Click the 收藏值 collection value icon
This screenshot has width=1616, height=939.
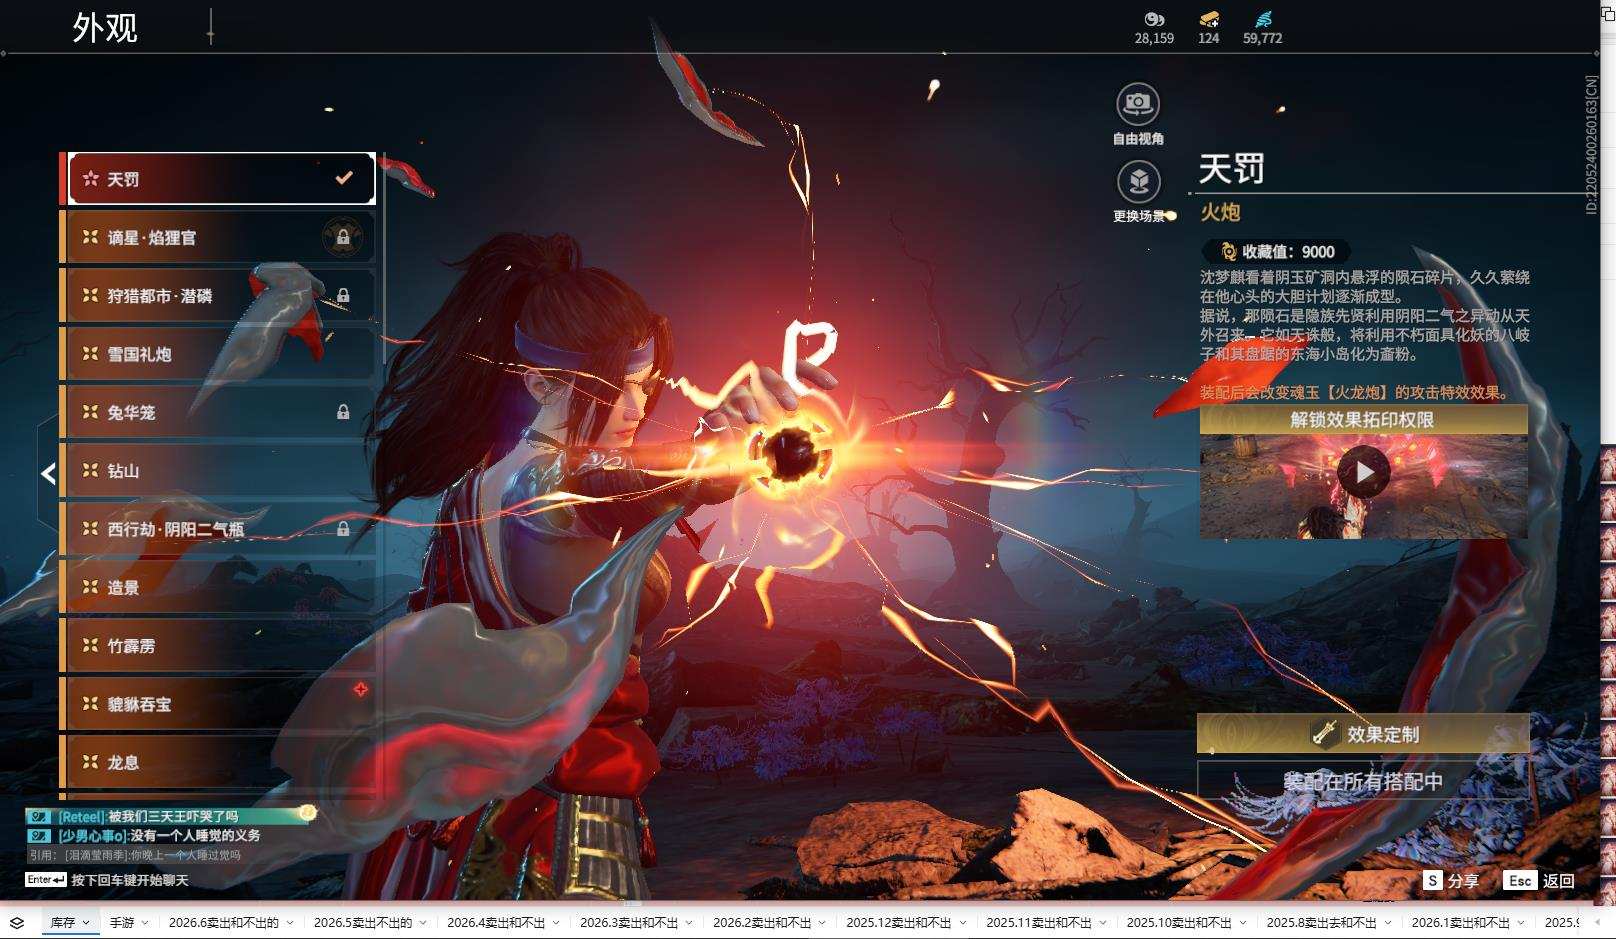[1228, 252]
